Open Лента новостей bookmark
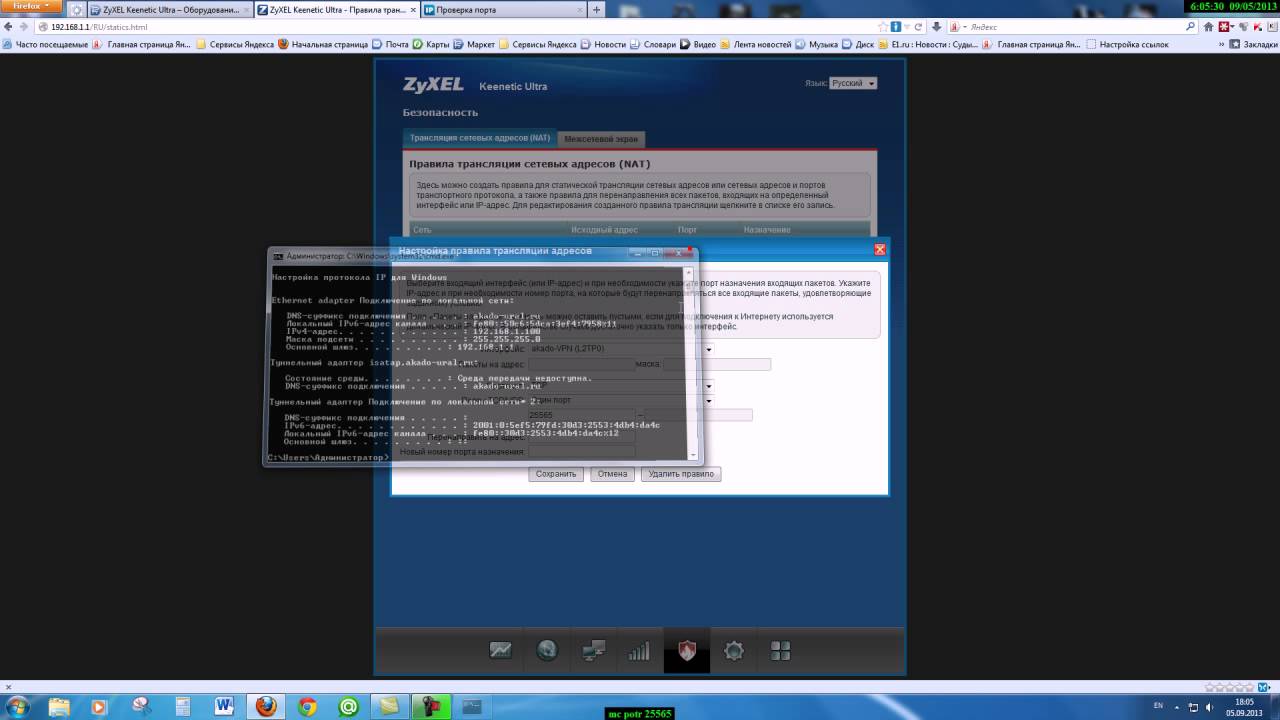Image resolution: width=1280 pixels, height=720 pixels. 756,44
